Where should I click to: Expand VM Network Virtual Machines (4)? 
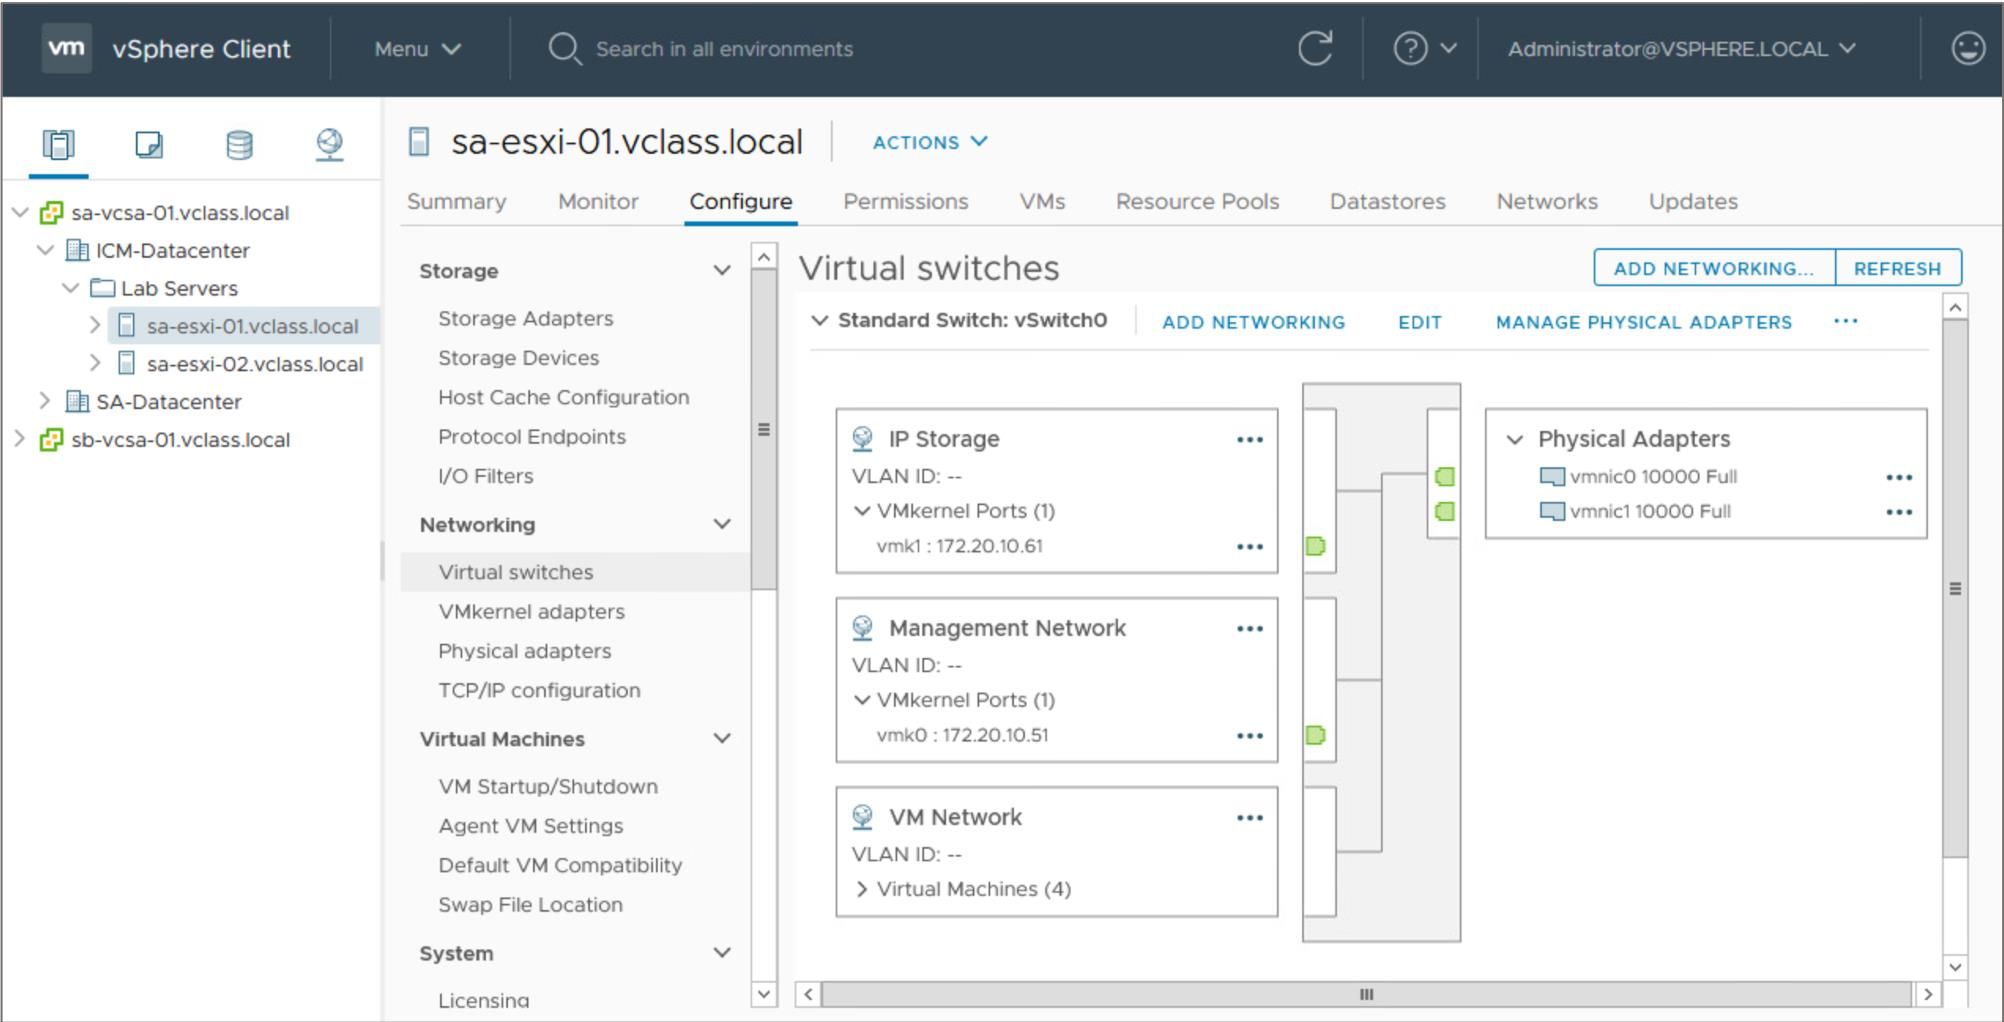[862, 889]
